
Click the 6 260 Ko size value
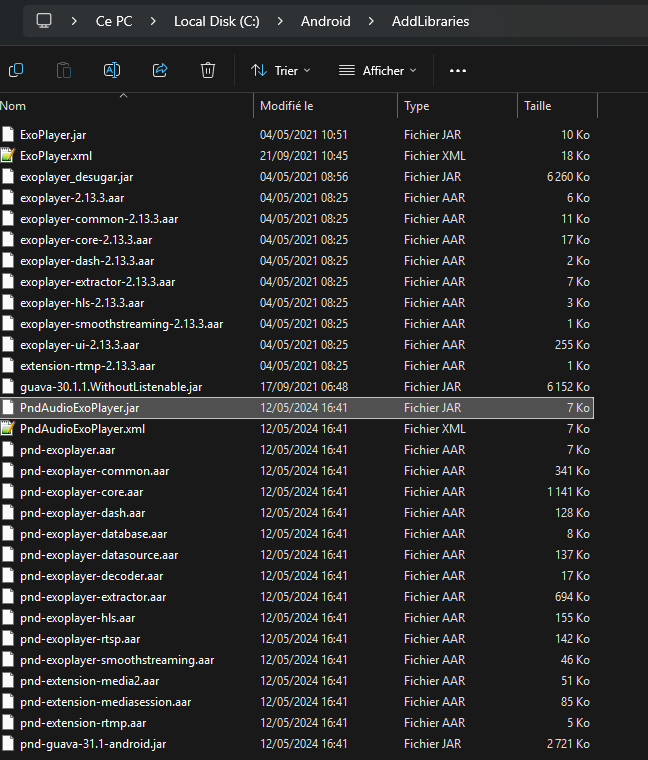[x=568, y=176]
